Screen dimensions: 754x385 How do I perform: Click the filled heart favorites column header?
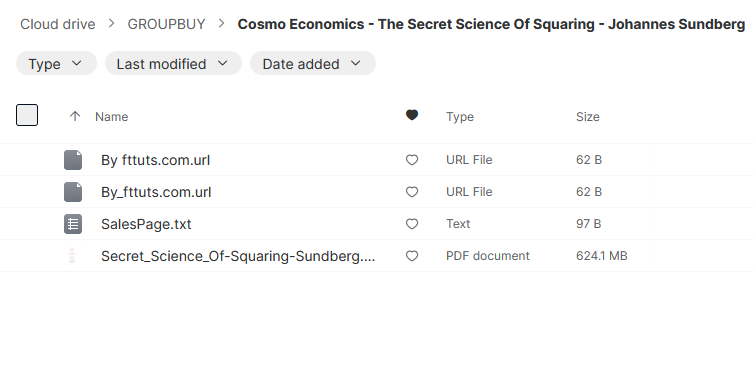pos(412,115)
